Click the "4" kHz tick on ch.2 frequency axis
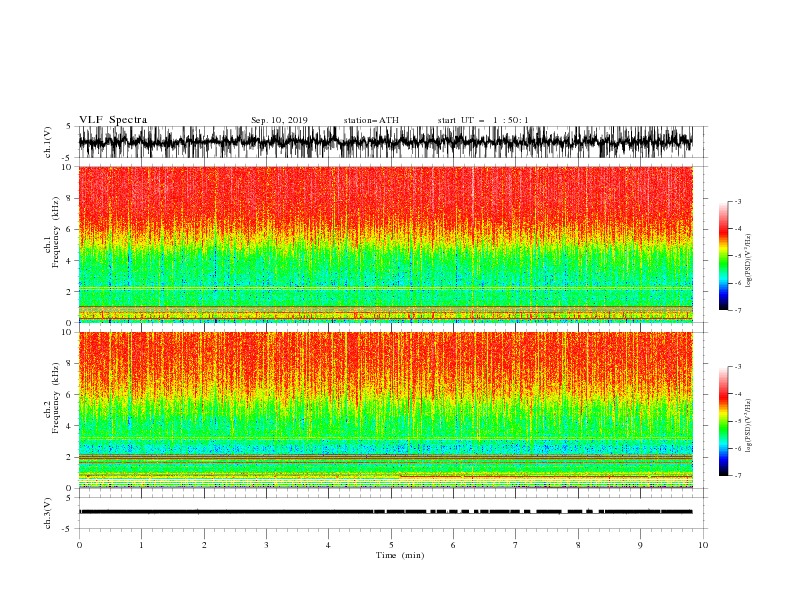The height and width of the screenshot is (612, 792). tap(70, 426)
